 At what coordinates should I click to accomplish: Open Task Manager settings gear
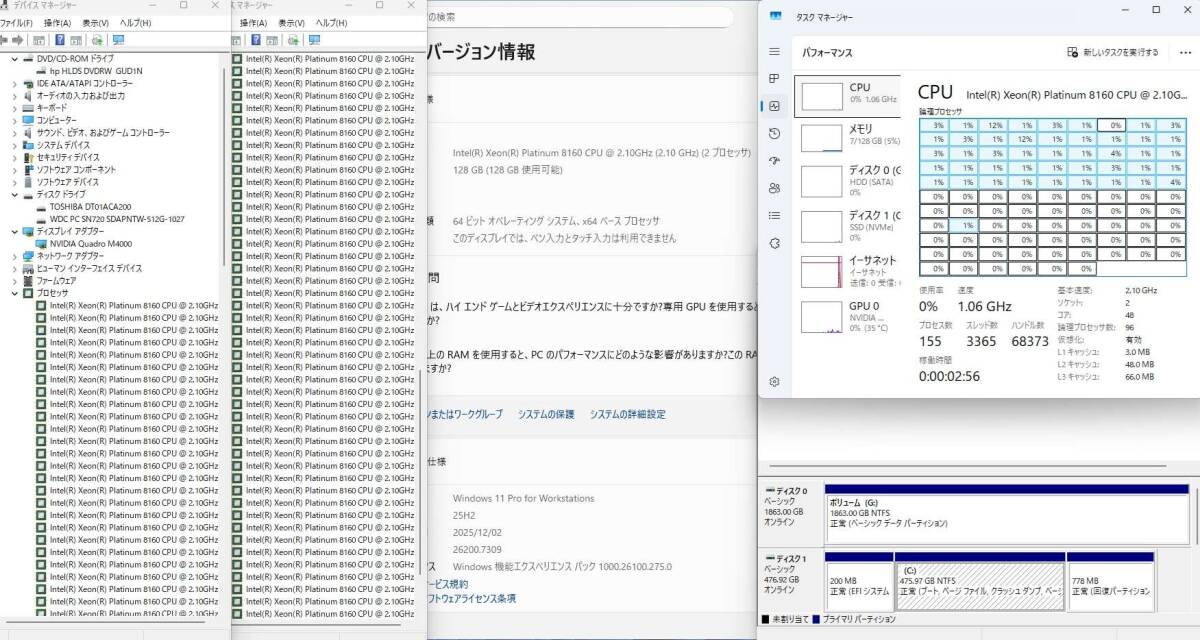click(x=774, y=381)
